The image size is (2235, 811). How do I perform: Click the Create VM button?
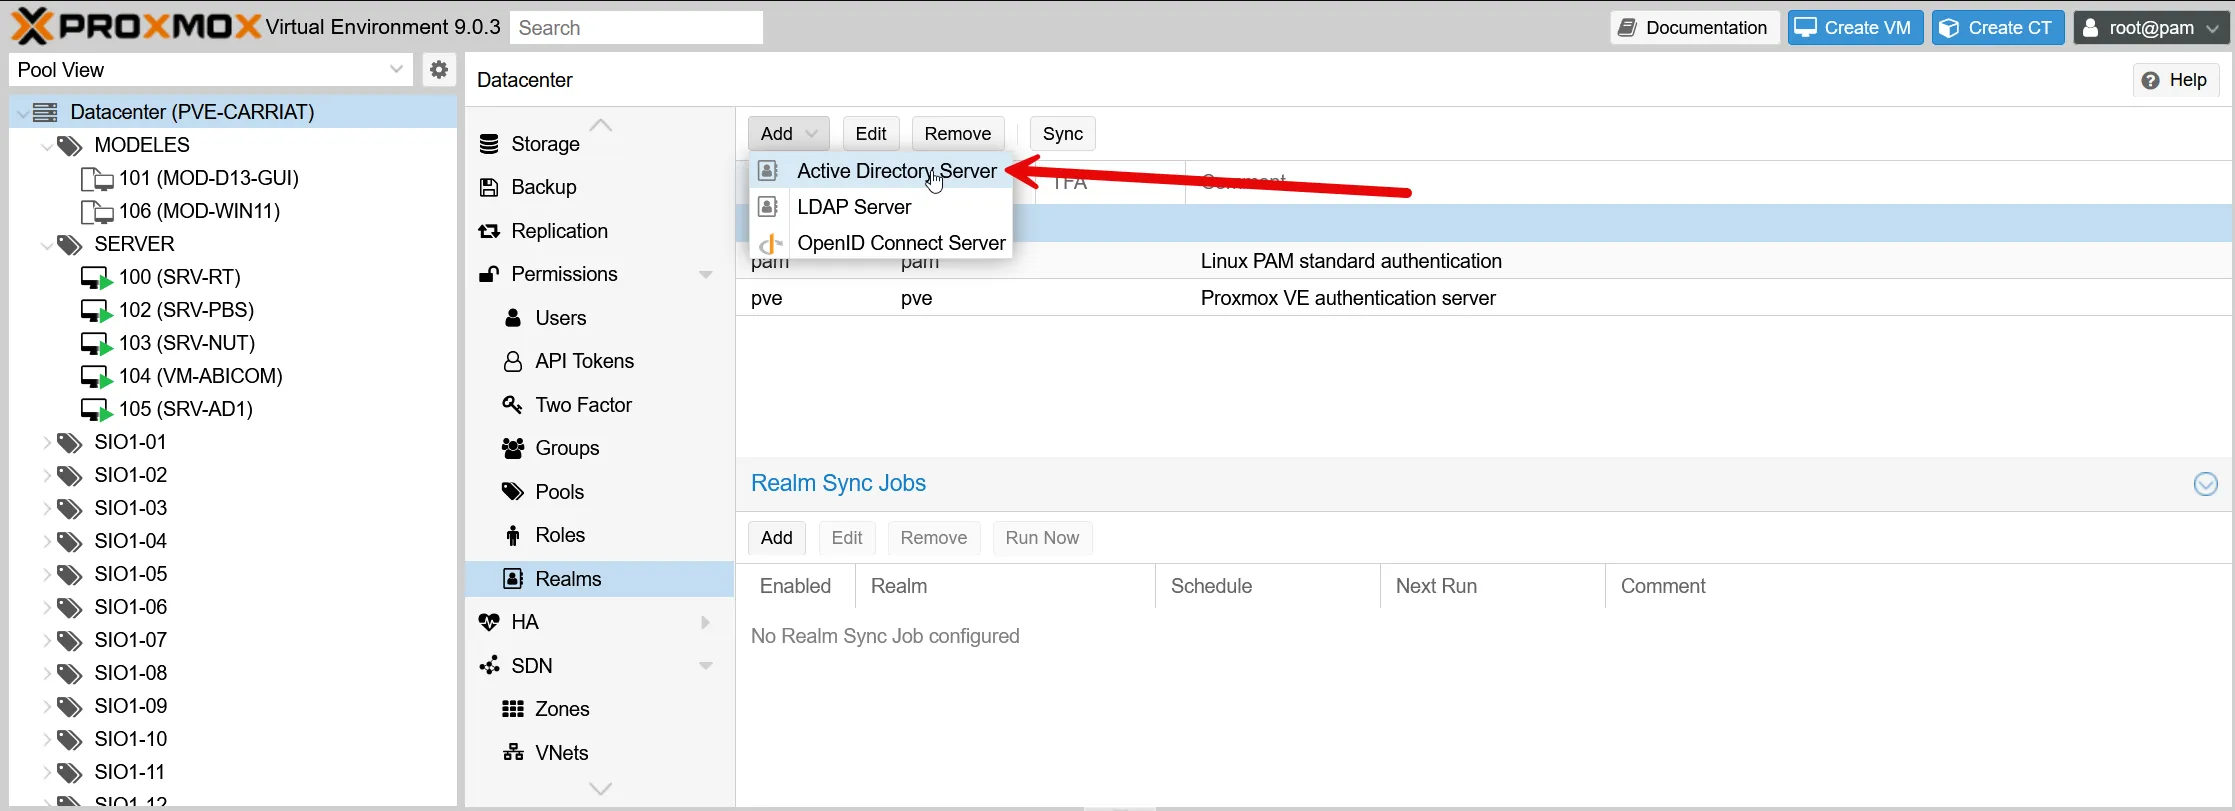point(1854,28)
